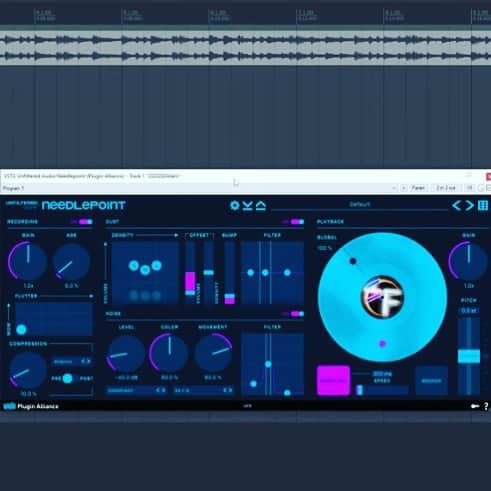The width and height of the screenshot is (491, 491).
Task: Click the Dust offset Volume slider
Action: [190, 273]
